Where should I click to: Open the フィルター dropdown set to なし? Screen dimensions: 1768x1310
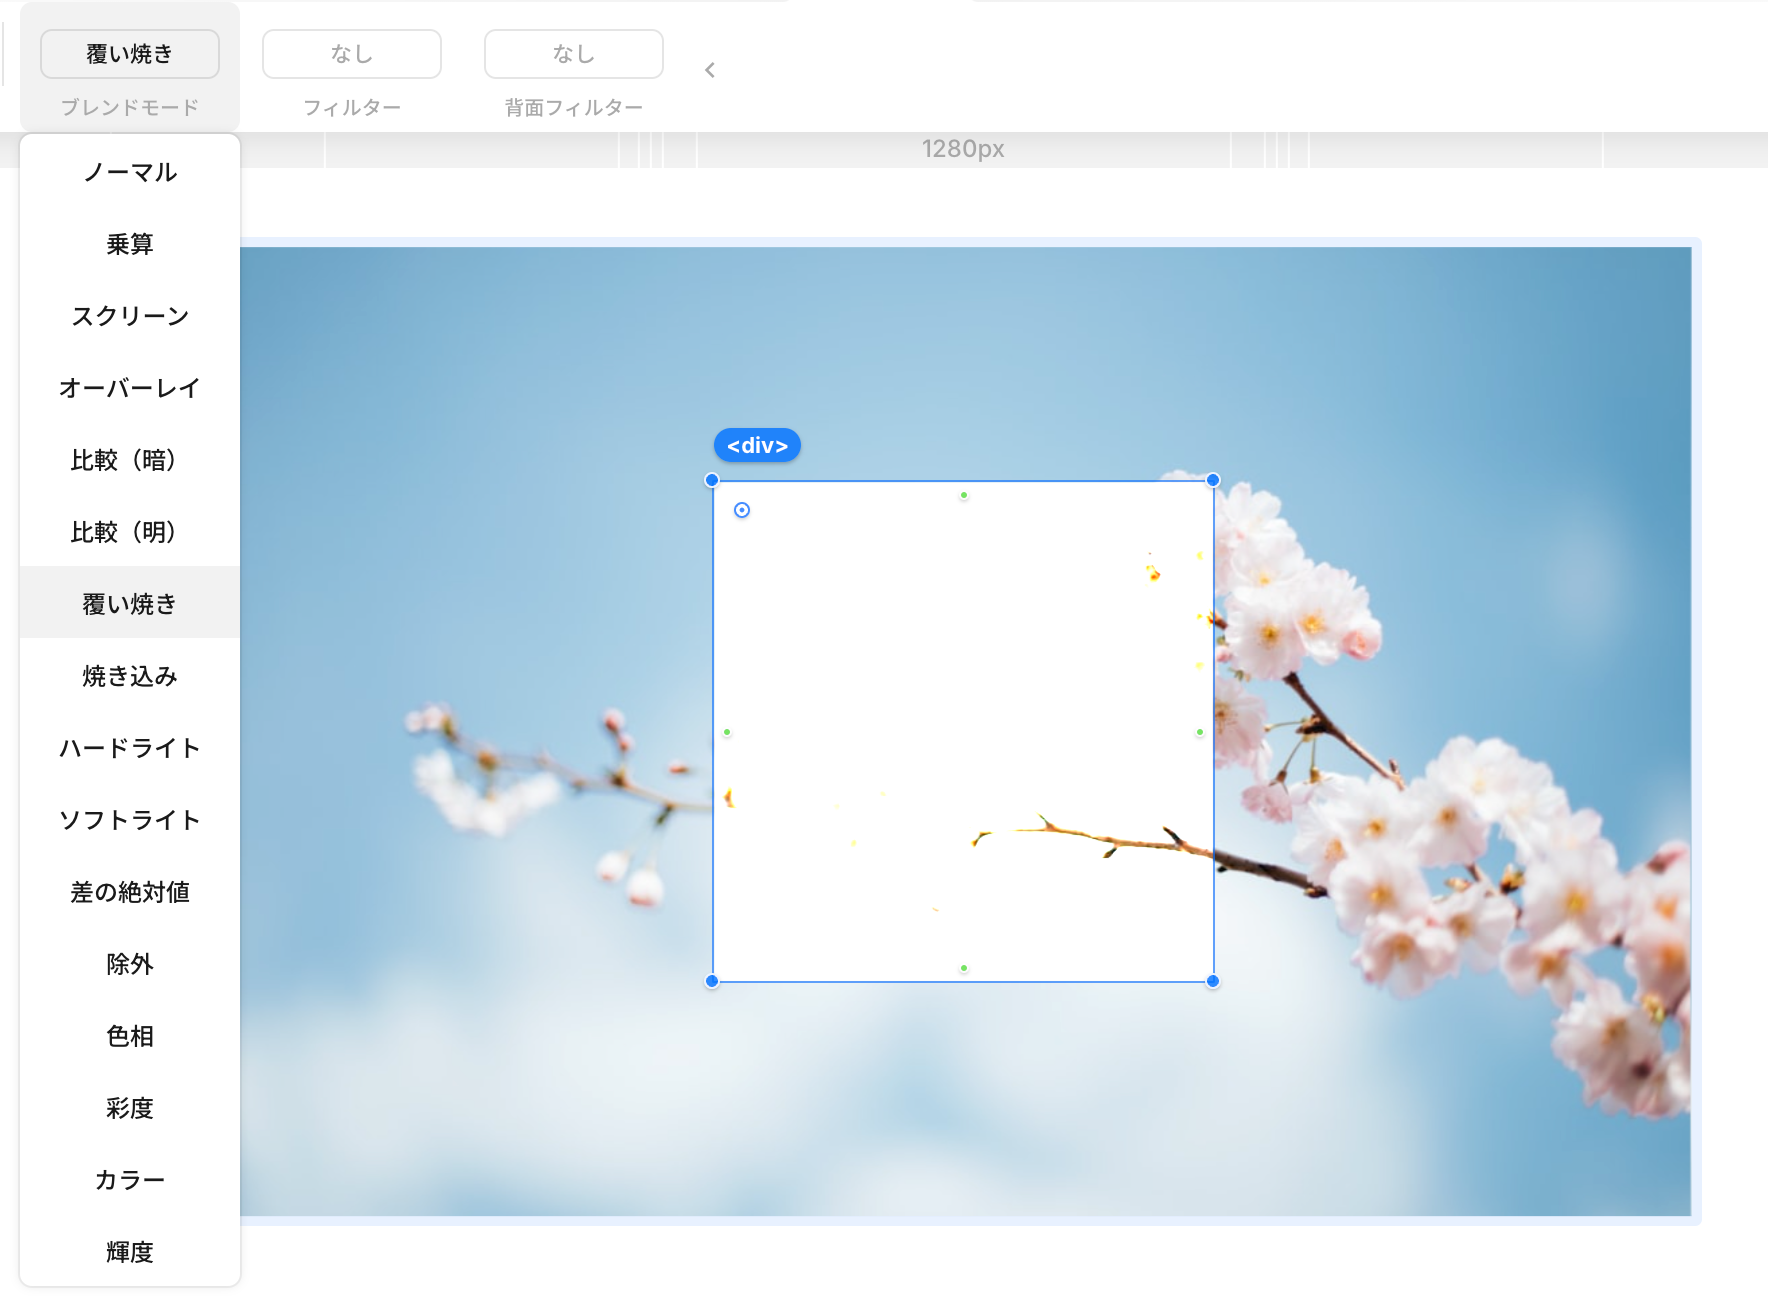click(x=352, y=54)
